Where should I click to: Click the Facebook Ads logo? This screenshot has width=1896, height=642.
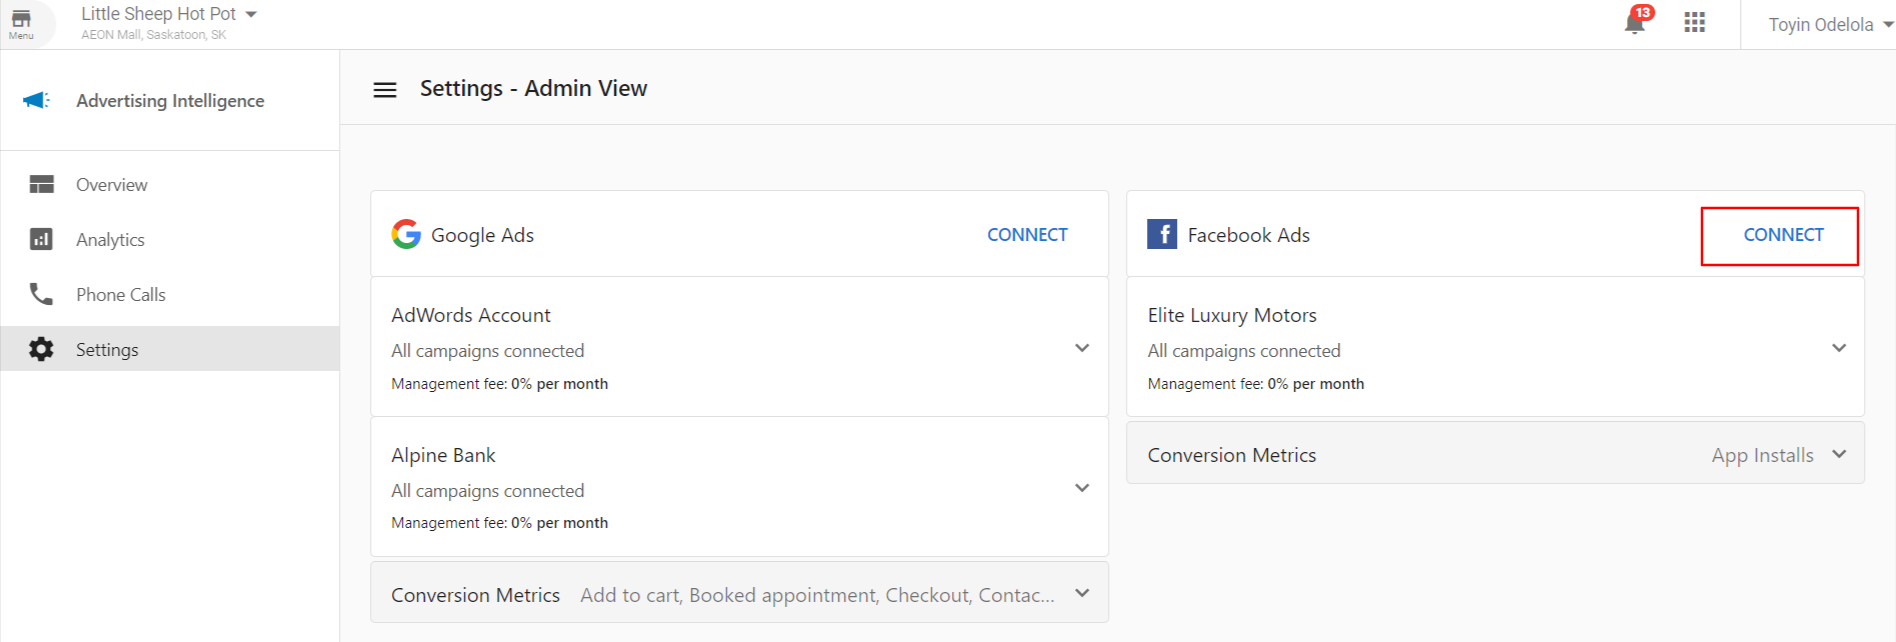[x=1162, y=234]
